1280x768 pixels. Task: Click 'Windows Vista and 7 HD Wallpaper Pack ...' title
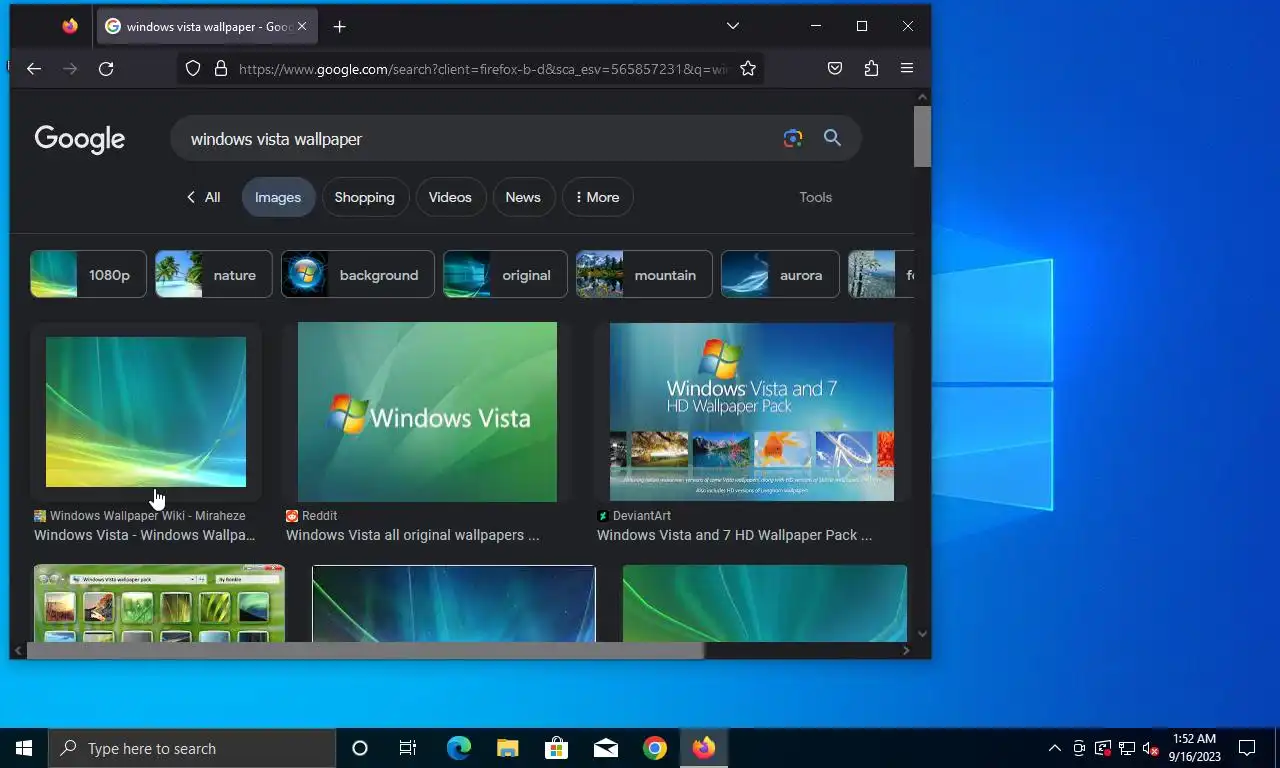734,535
